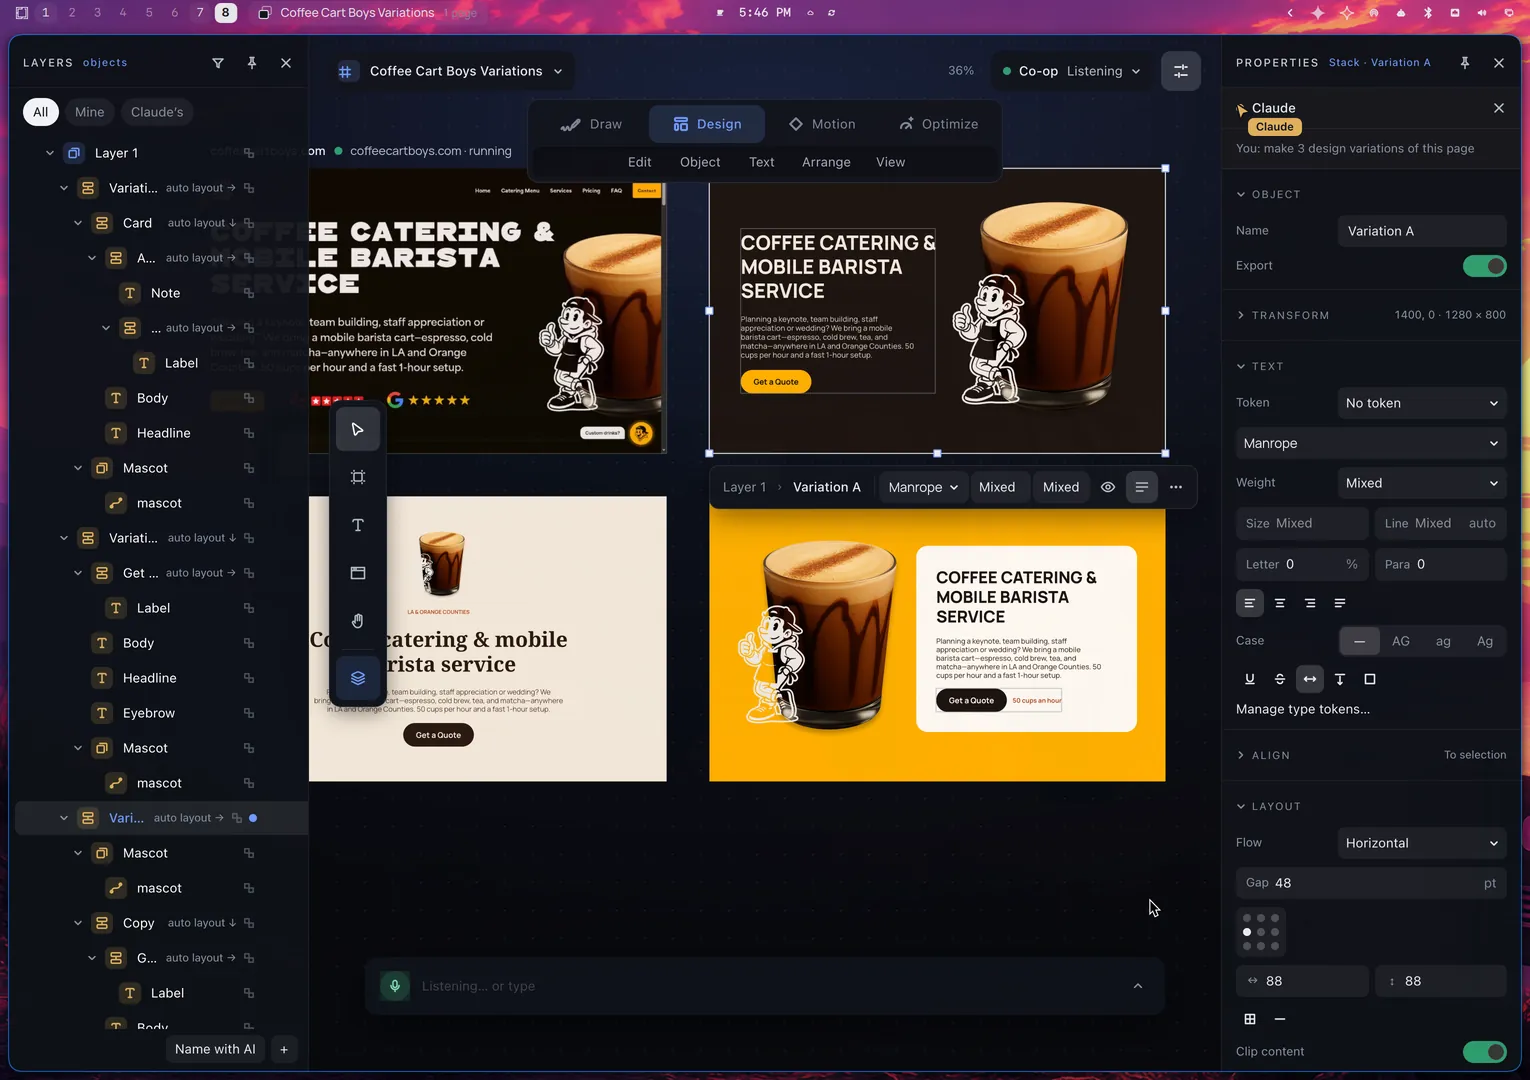Open layers filter funnel icon
Screen dimensions: 1530x1080
point(218,63)
